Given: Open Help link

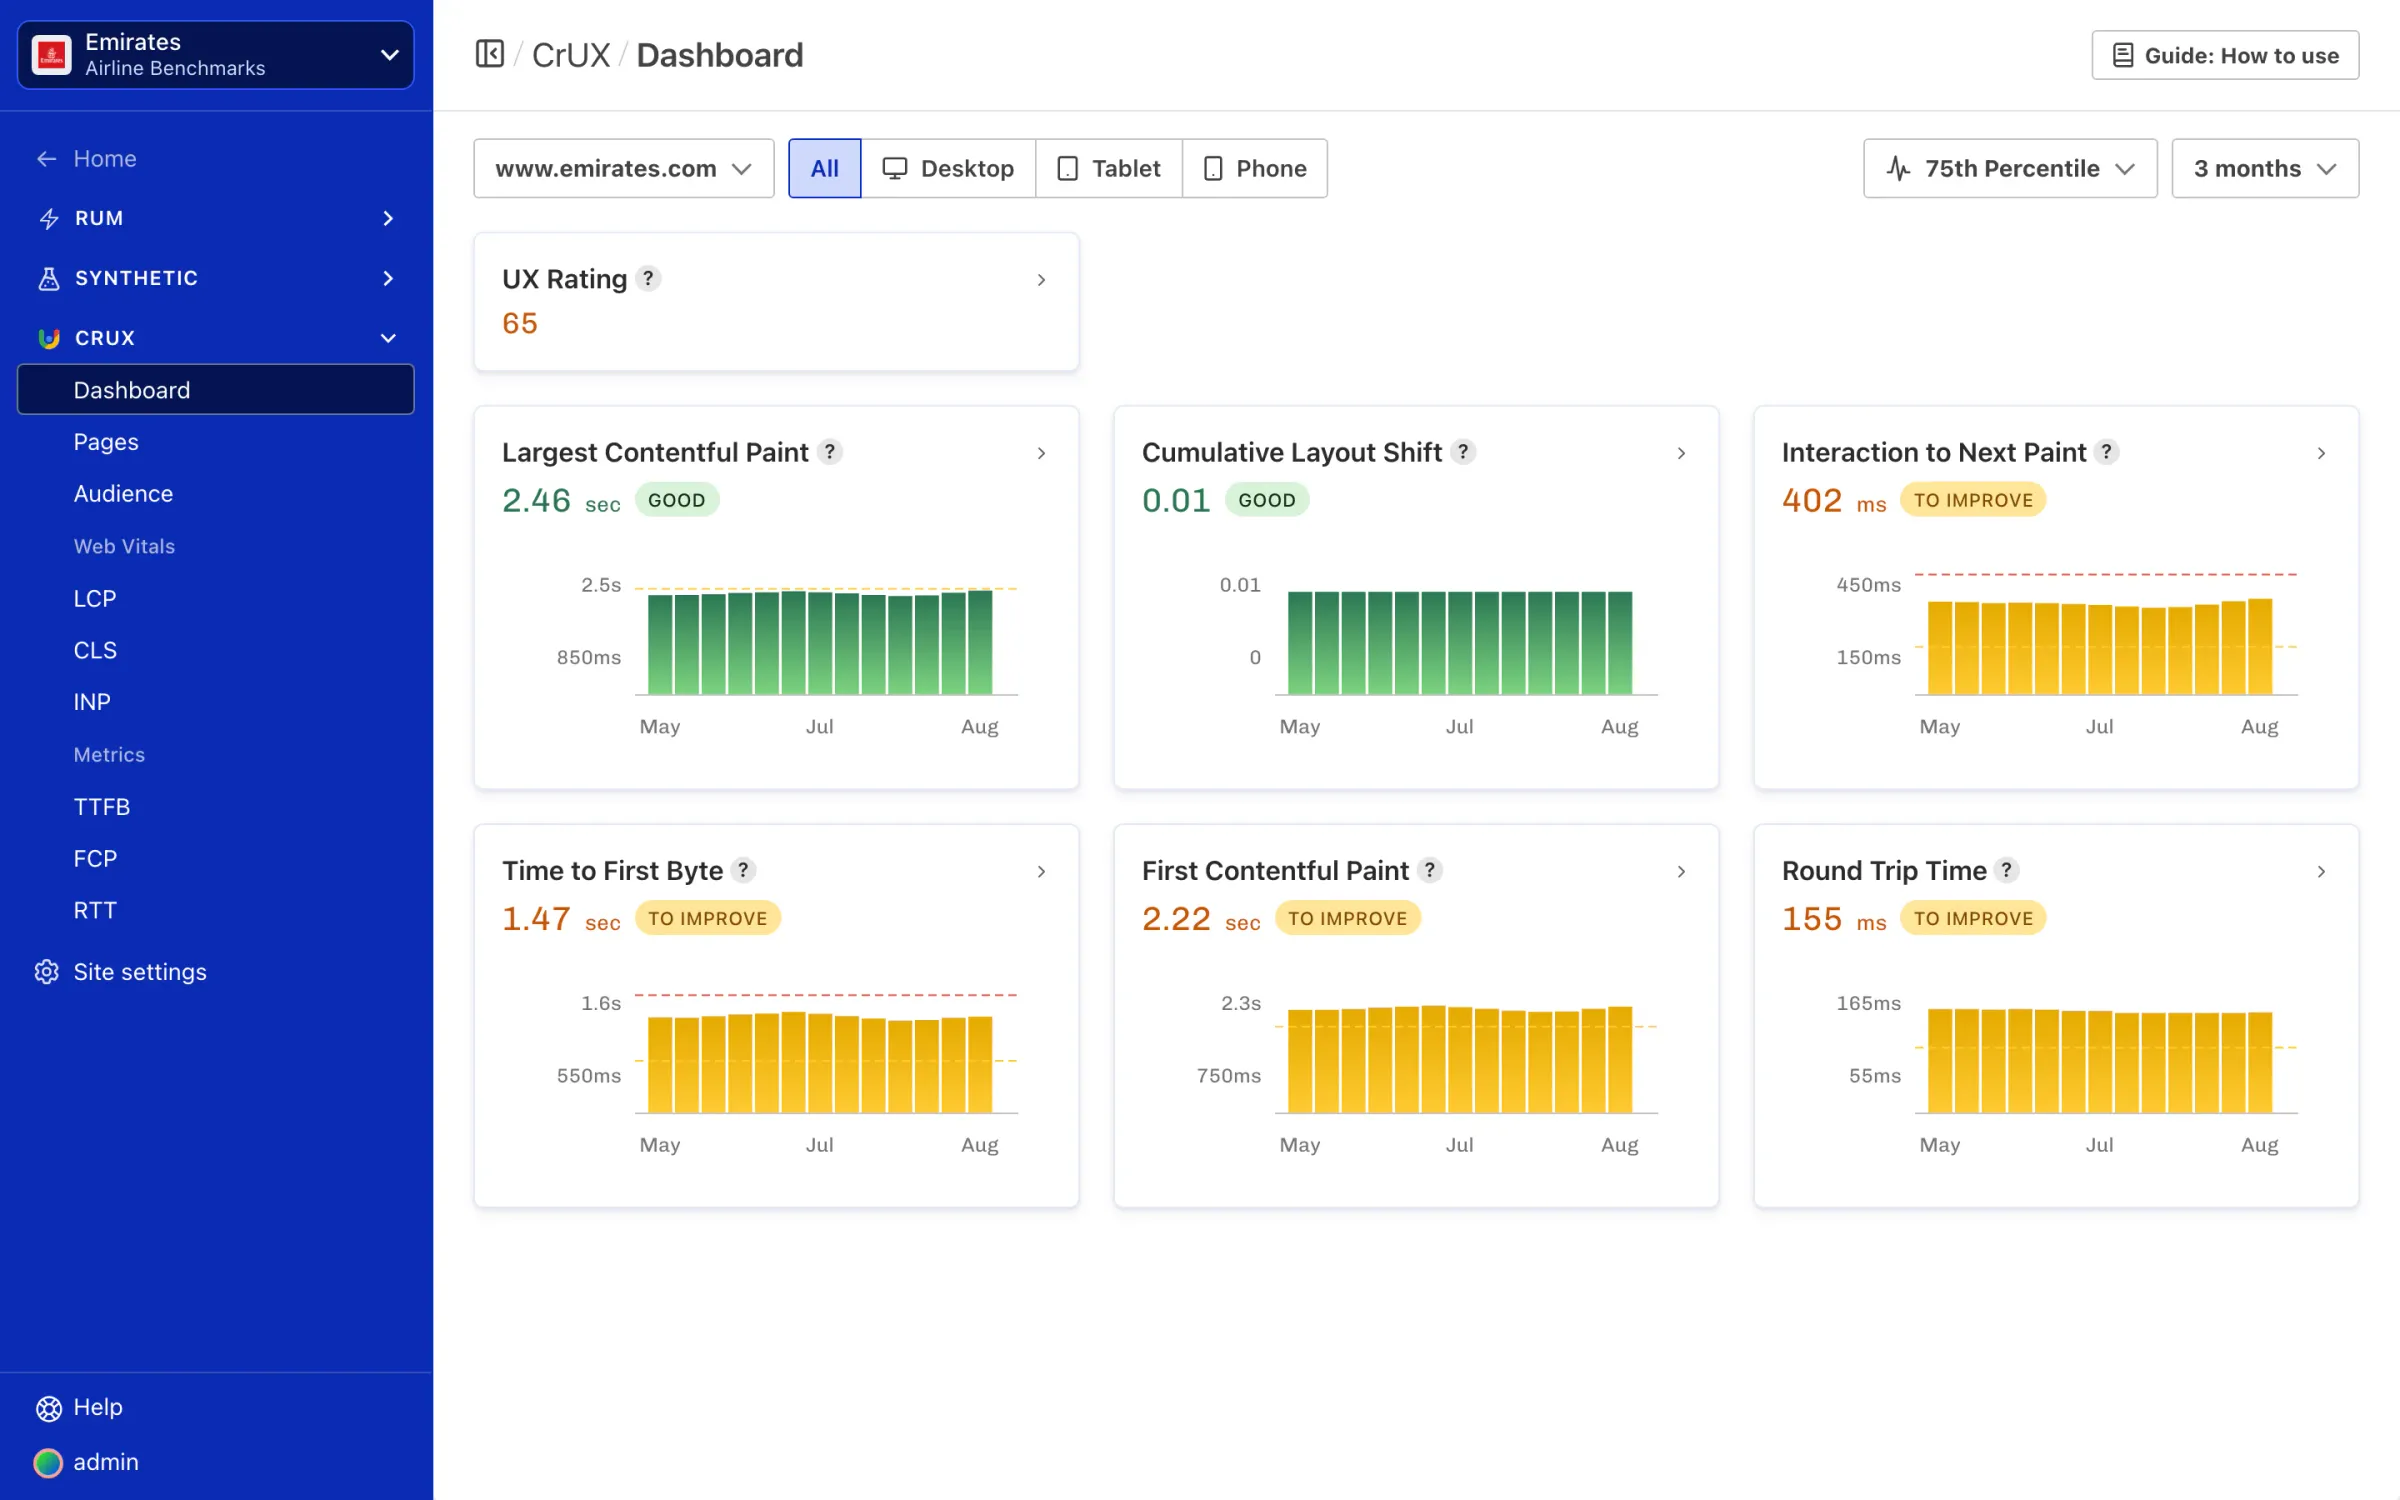Looking at the screenshot, I should (98, 1408).
